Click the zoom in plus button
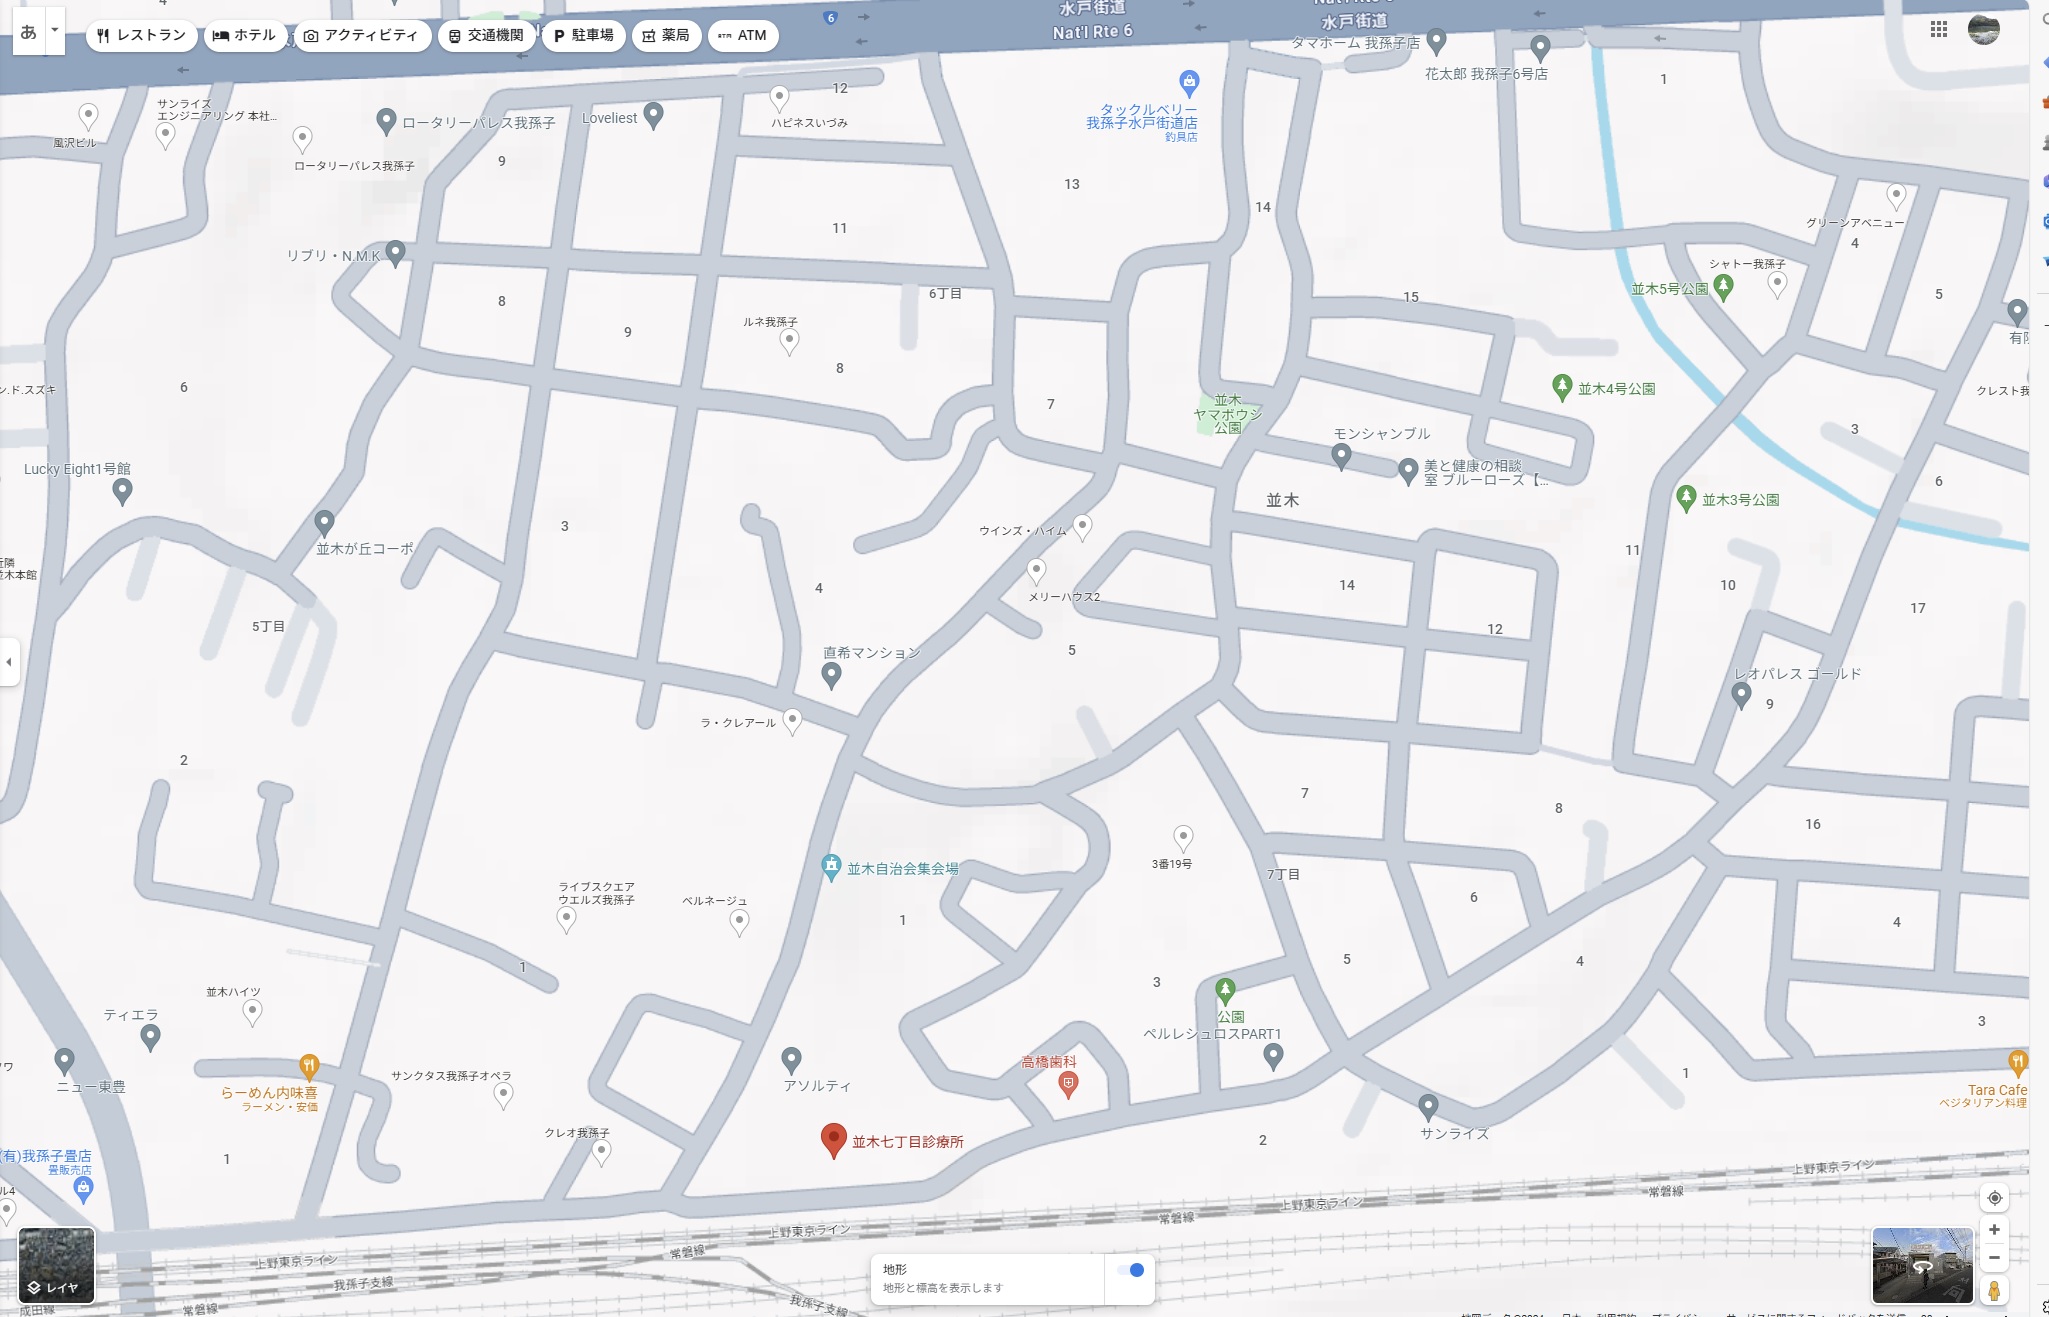Image resolution: width=2049 pixels, height=1317 pixels. [x=1994, y=1230]
